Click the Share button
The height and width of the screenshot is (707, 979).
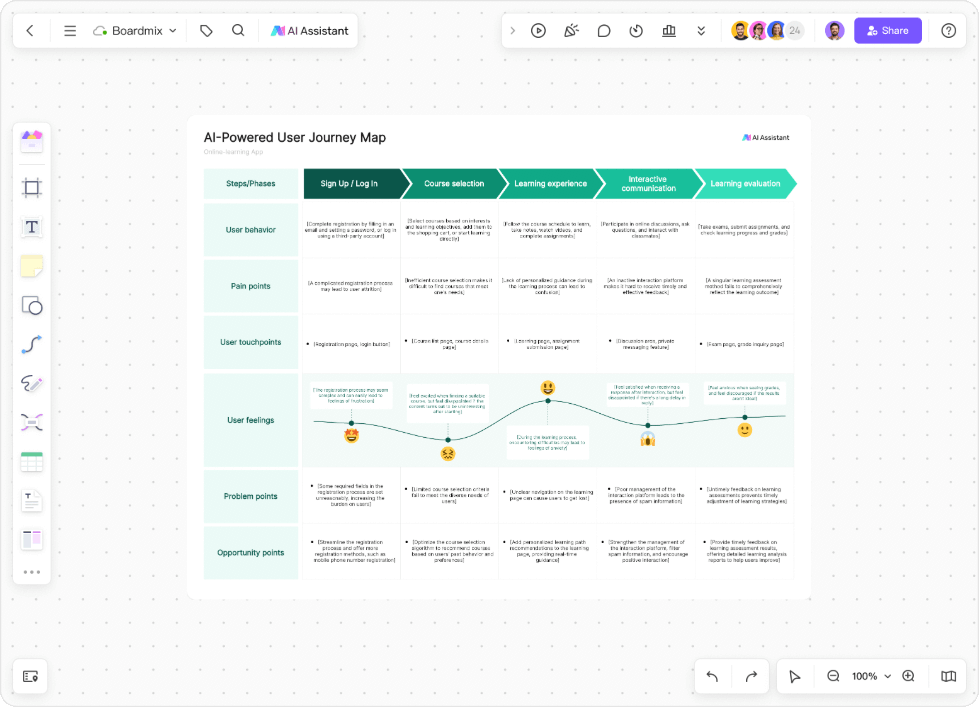coord(887,31)
